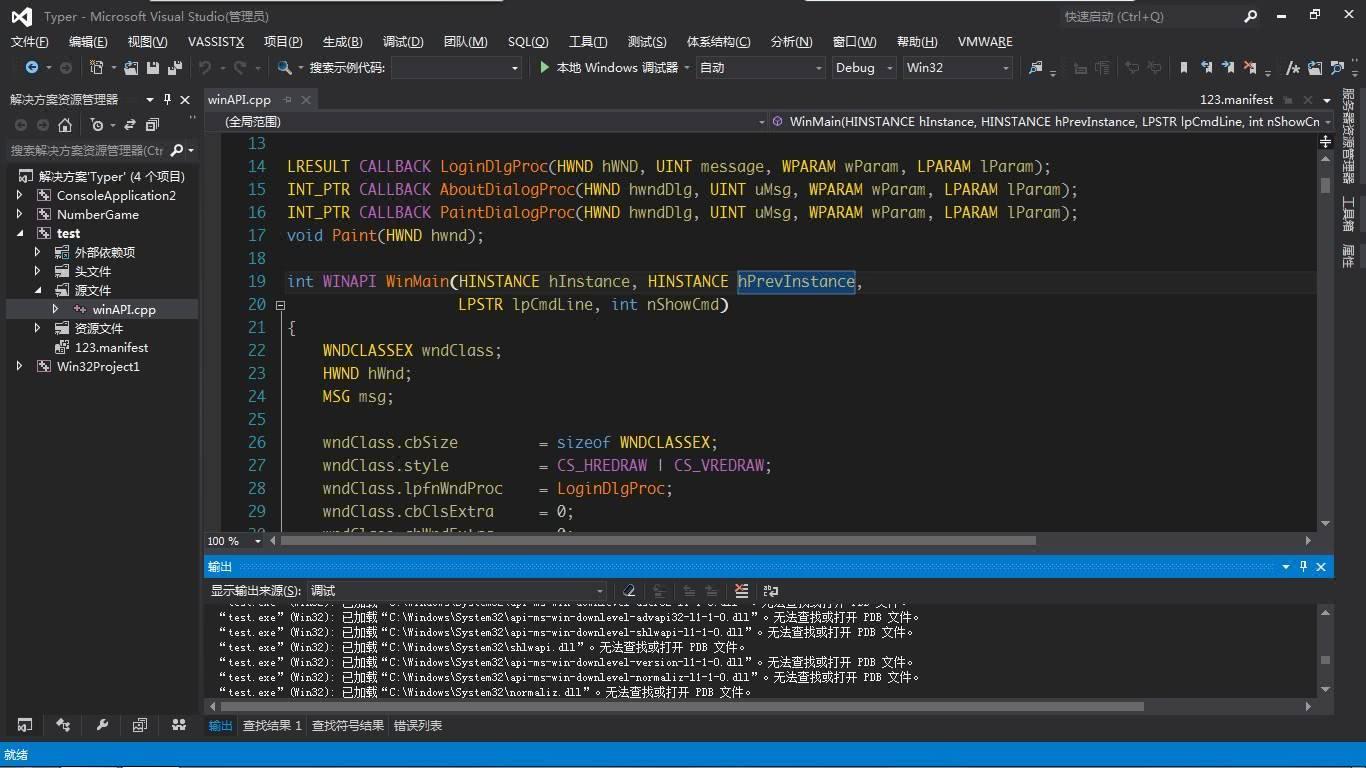Click the Navigate Backward arrow in toolbar
This screenshot has width=1366, height=768.
[x=32, y=68]
